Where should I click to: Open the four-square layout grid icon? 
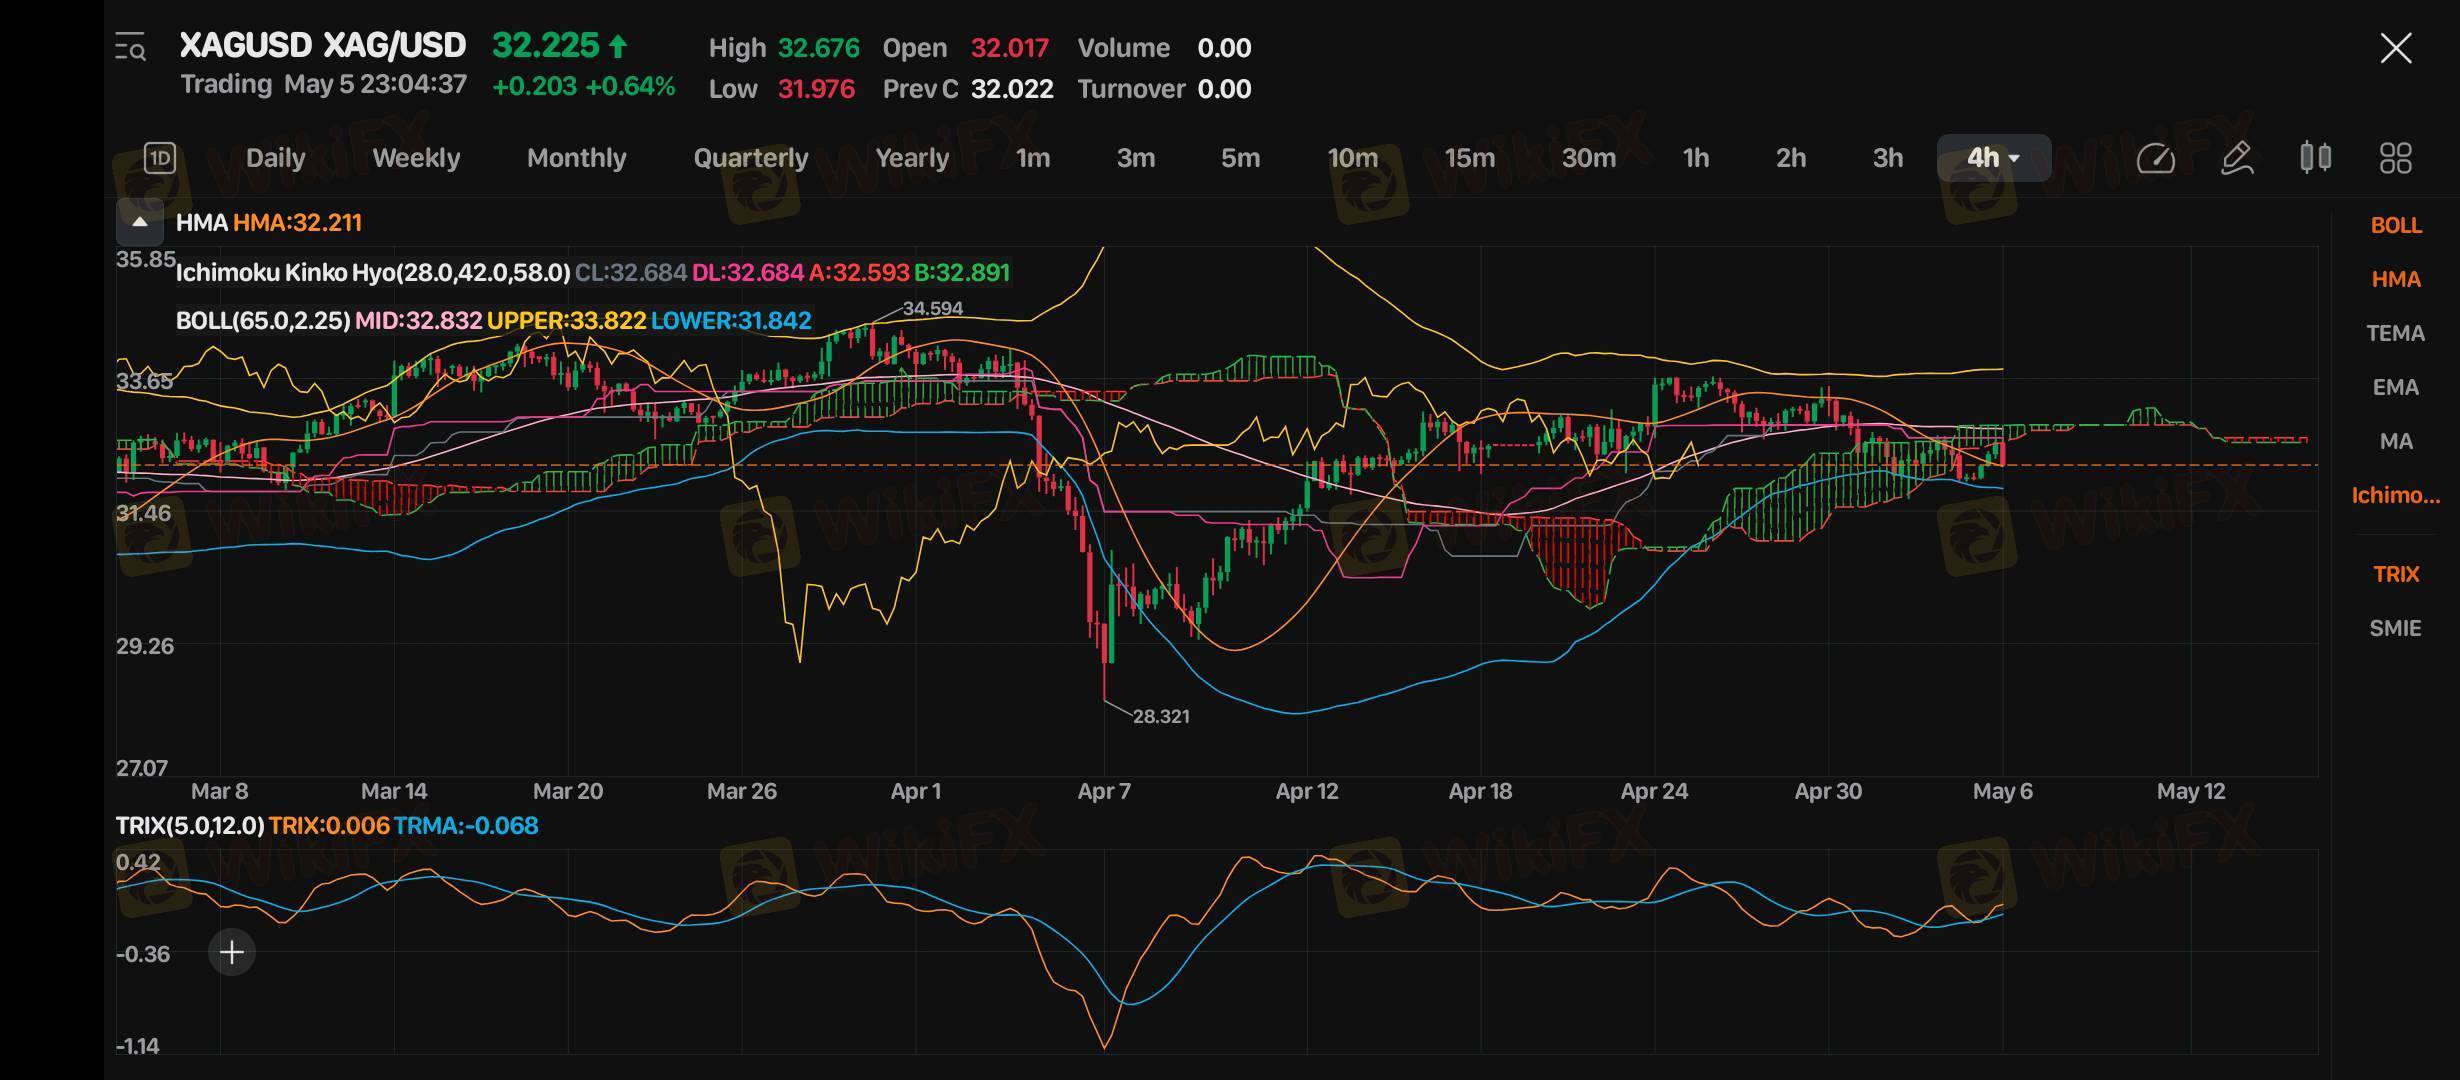pos(2395,158)
